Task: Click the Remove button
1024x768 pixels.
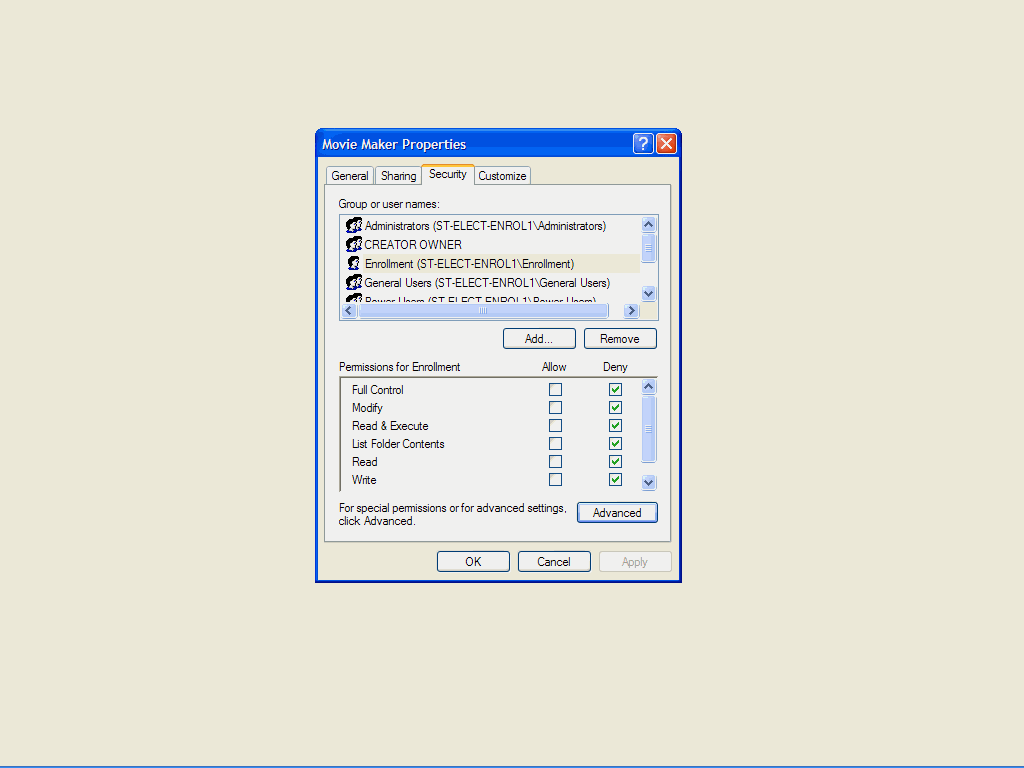Action: pos(620,339)
